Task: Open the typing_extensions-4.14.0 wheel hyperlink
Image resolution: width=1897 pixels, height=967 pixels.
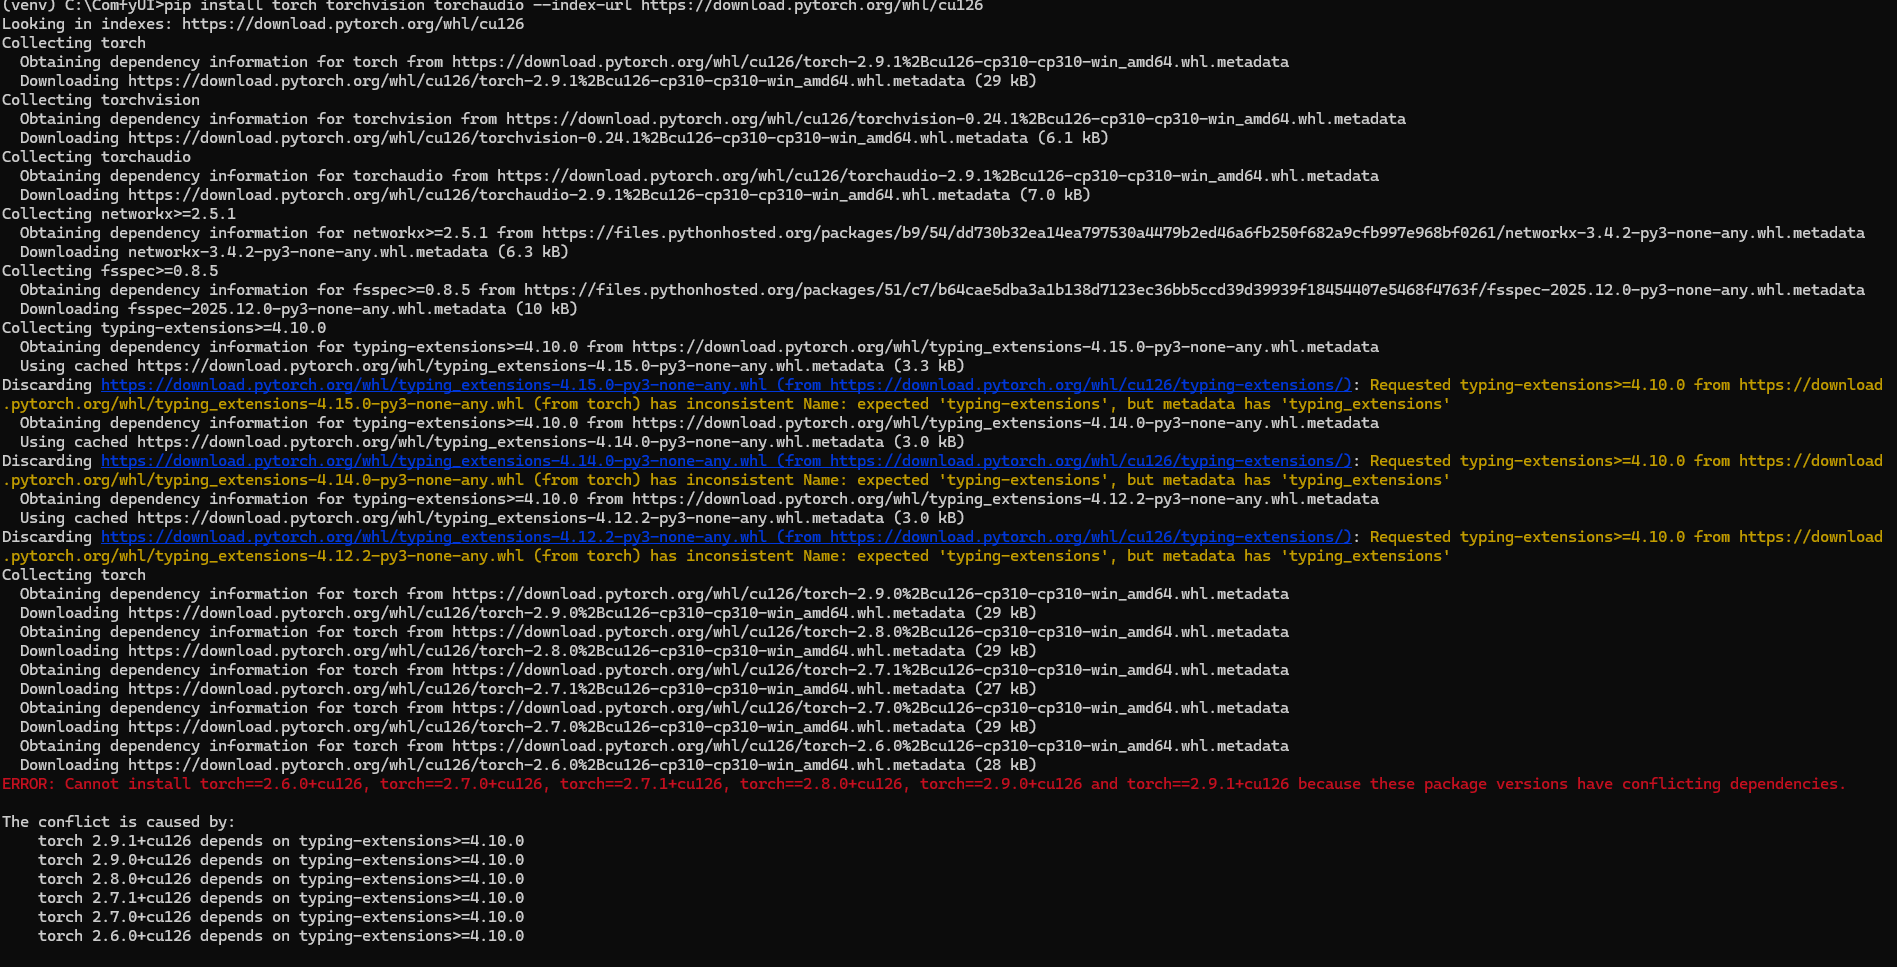Action: [433, 461]
